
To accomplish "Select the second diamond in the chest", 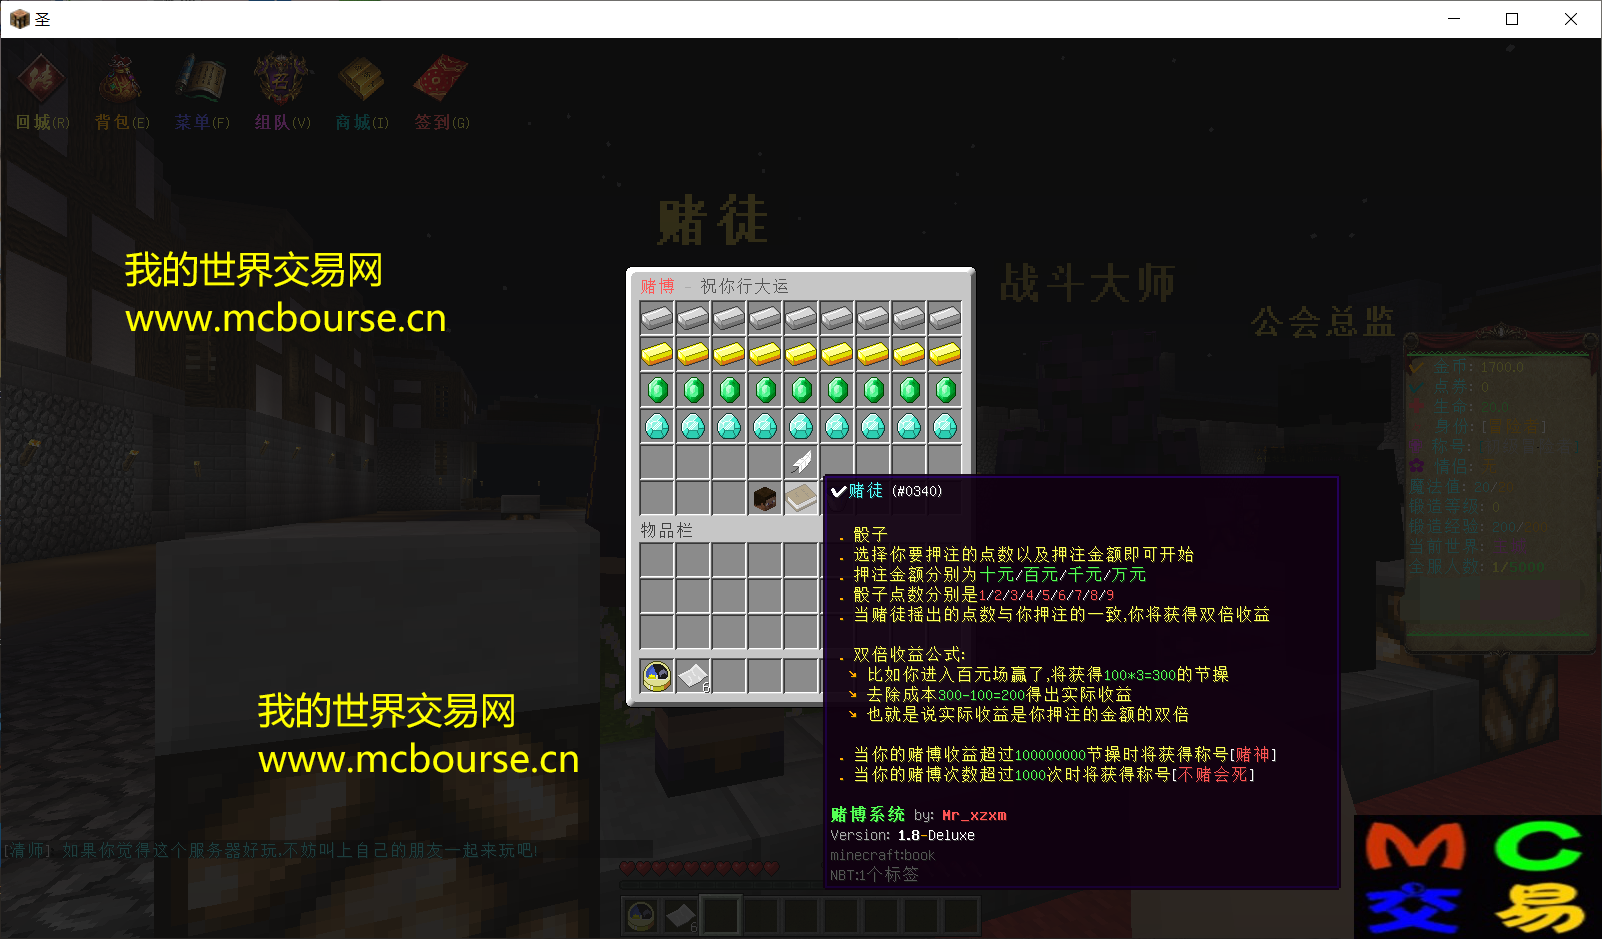I will (x=693, y=426).
